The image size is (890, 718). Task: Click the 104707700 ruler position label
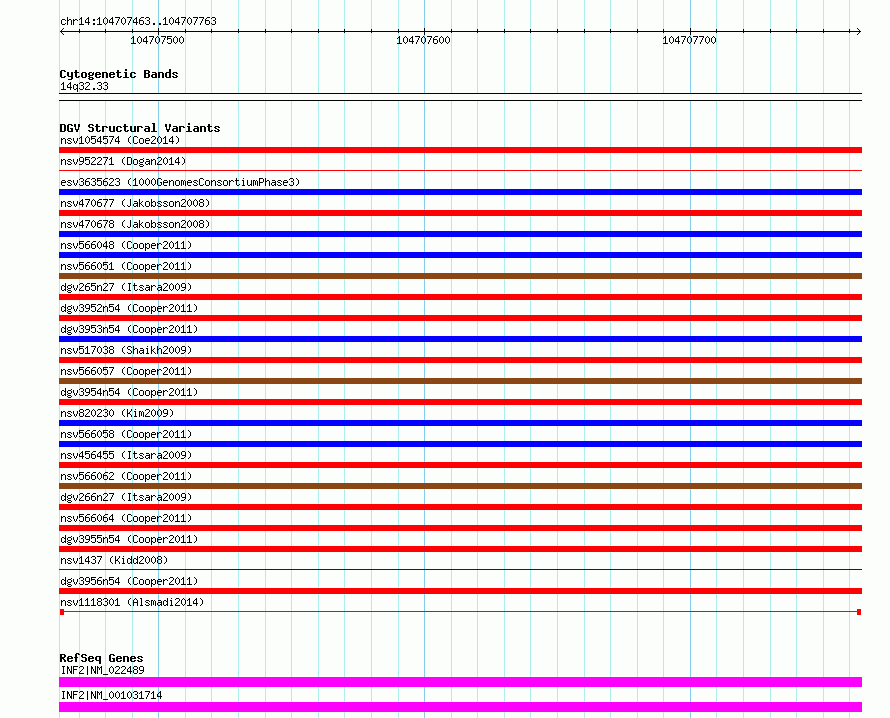pyautogui.click(x=689, y=40)
